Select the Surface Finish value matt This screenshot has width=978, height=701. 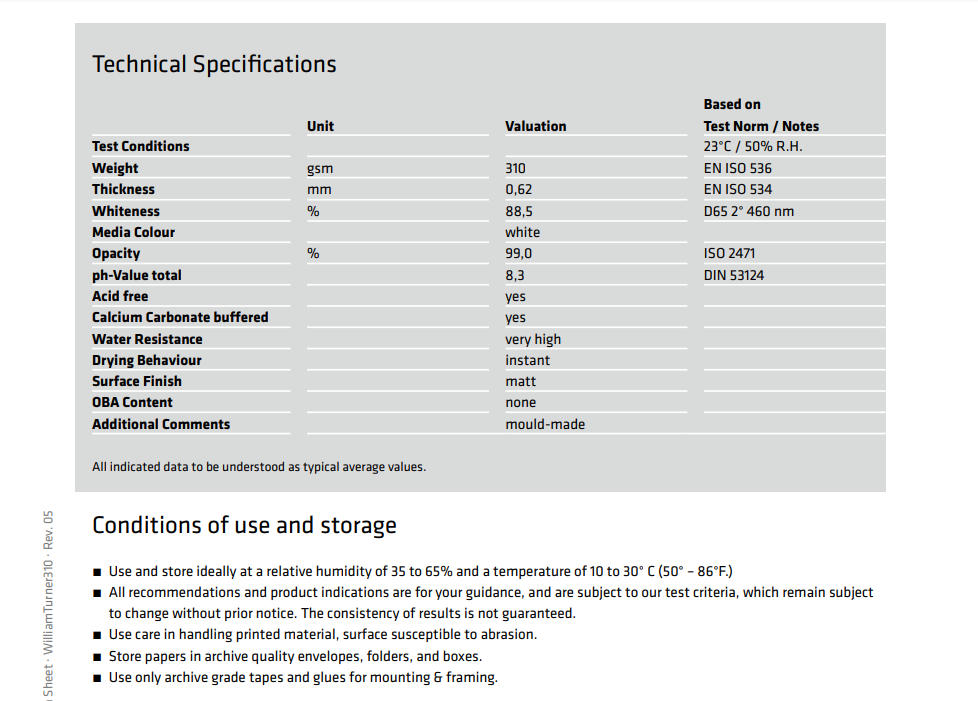(x=520, y=382)
